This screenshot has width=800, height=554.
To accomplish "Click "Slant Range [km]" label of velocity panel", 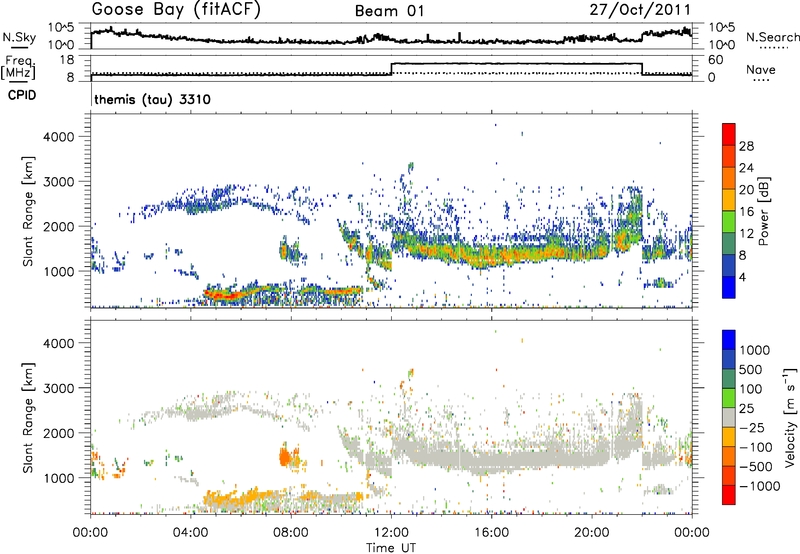I will [x=28, y=417].
